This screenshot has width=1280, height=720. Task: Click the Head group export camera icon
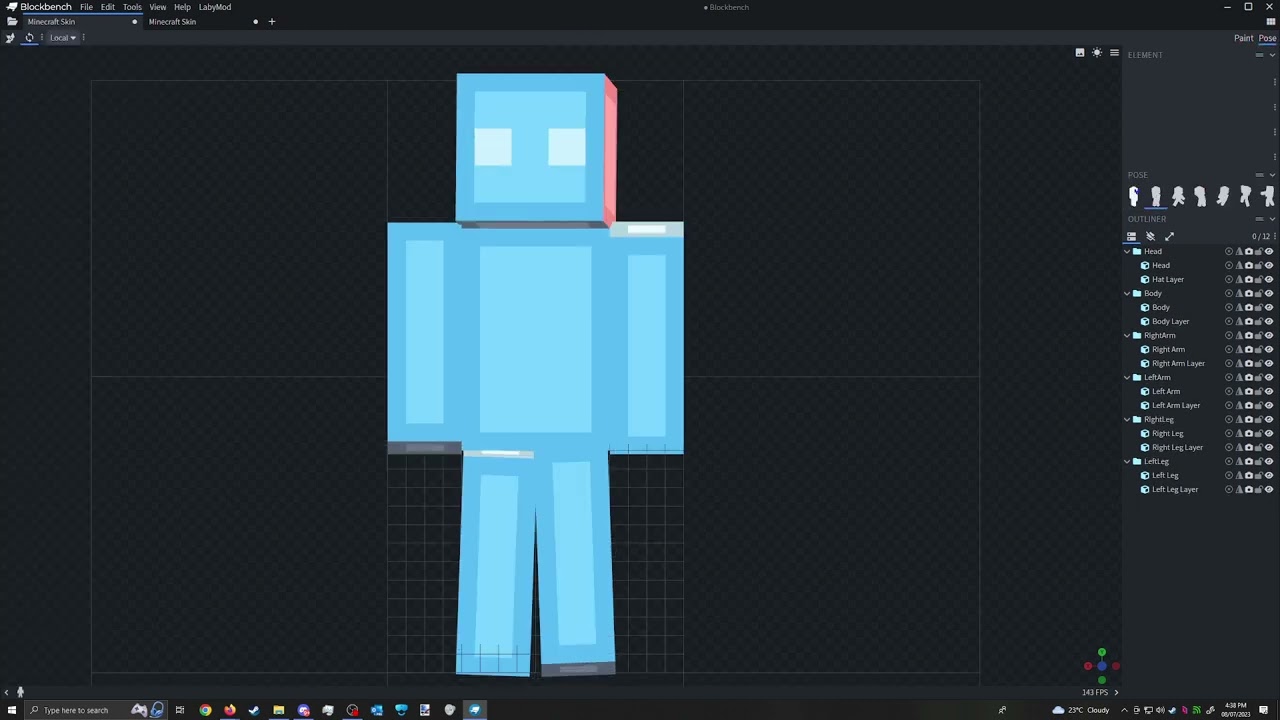(x=1249, y=252)
